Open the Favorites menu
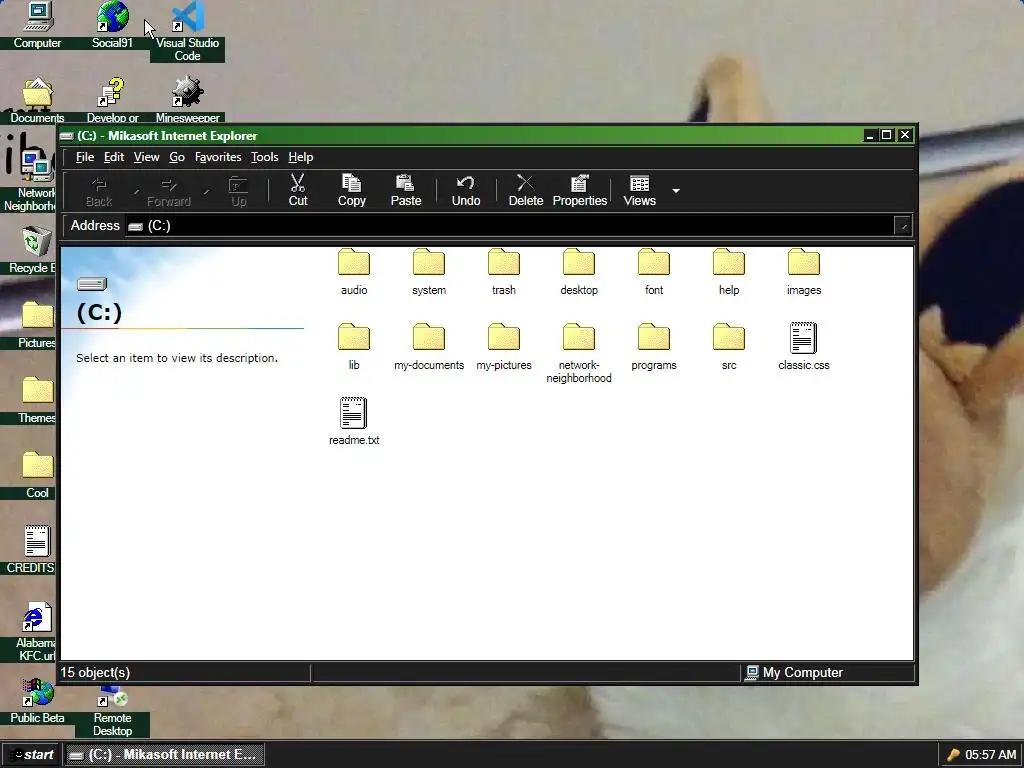 tap(217, 157)
